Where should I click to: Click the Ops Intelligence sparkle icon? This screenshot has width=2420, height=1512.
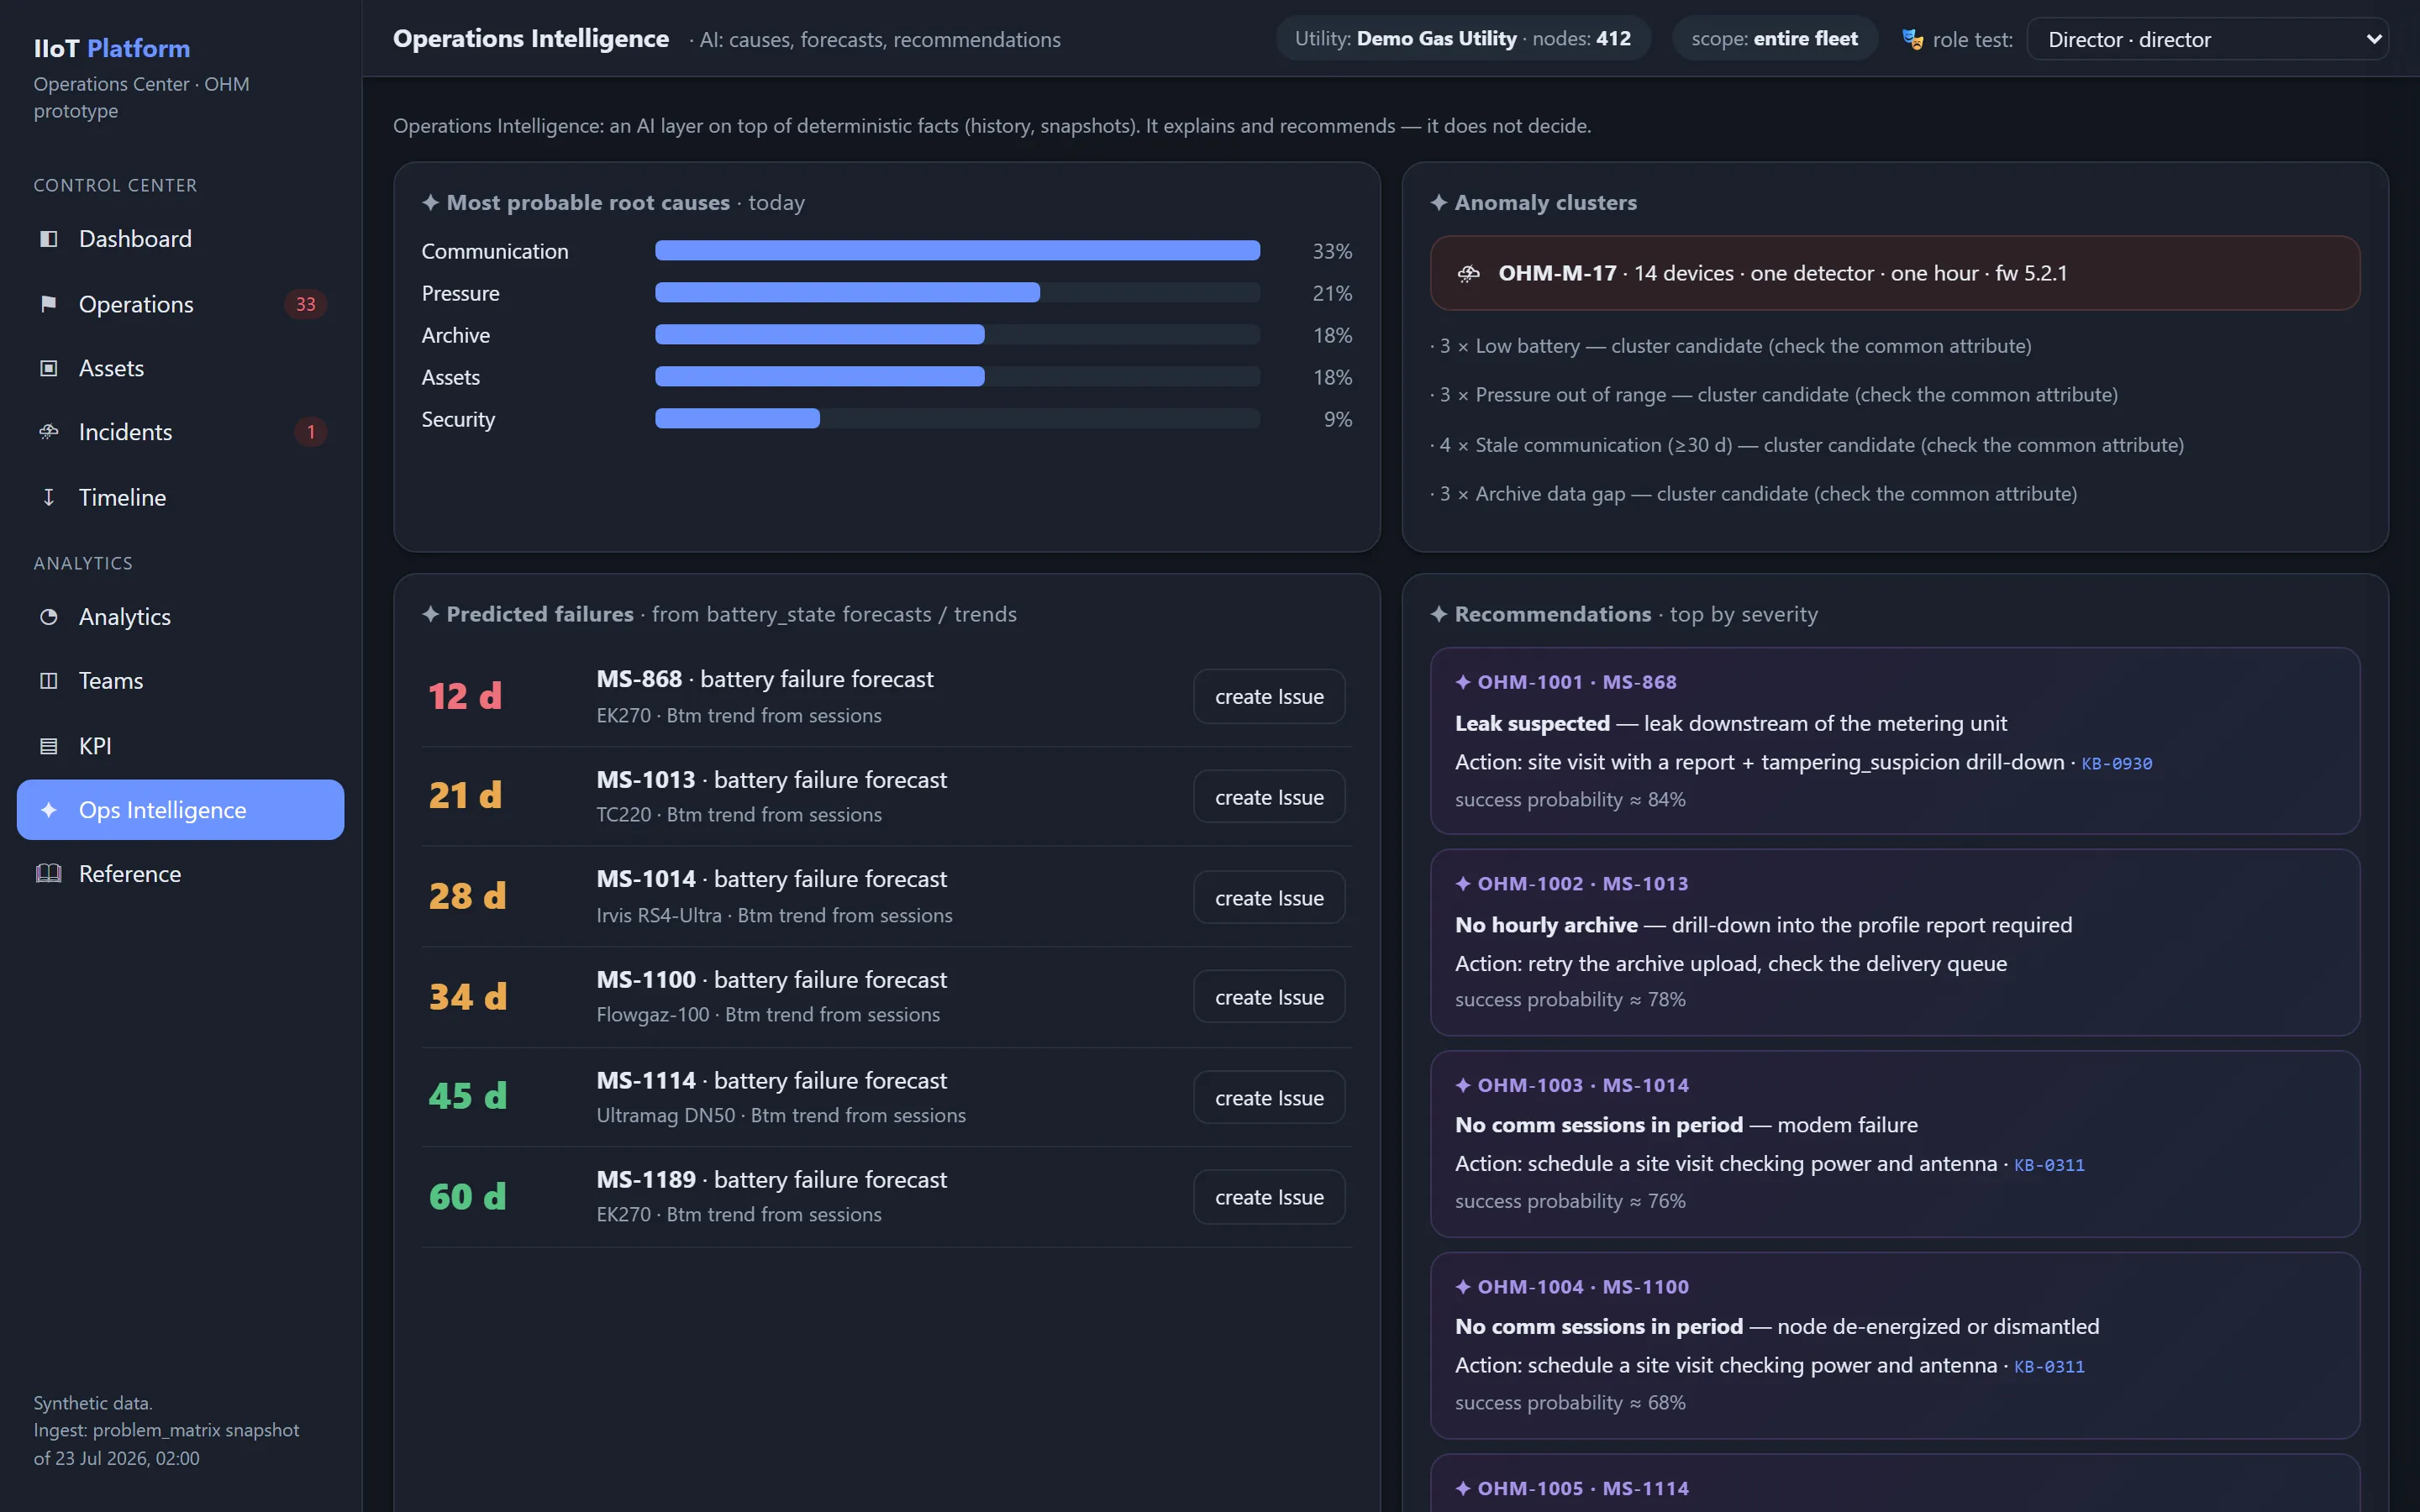[x=48, y=810]
